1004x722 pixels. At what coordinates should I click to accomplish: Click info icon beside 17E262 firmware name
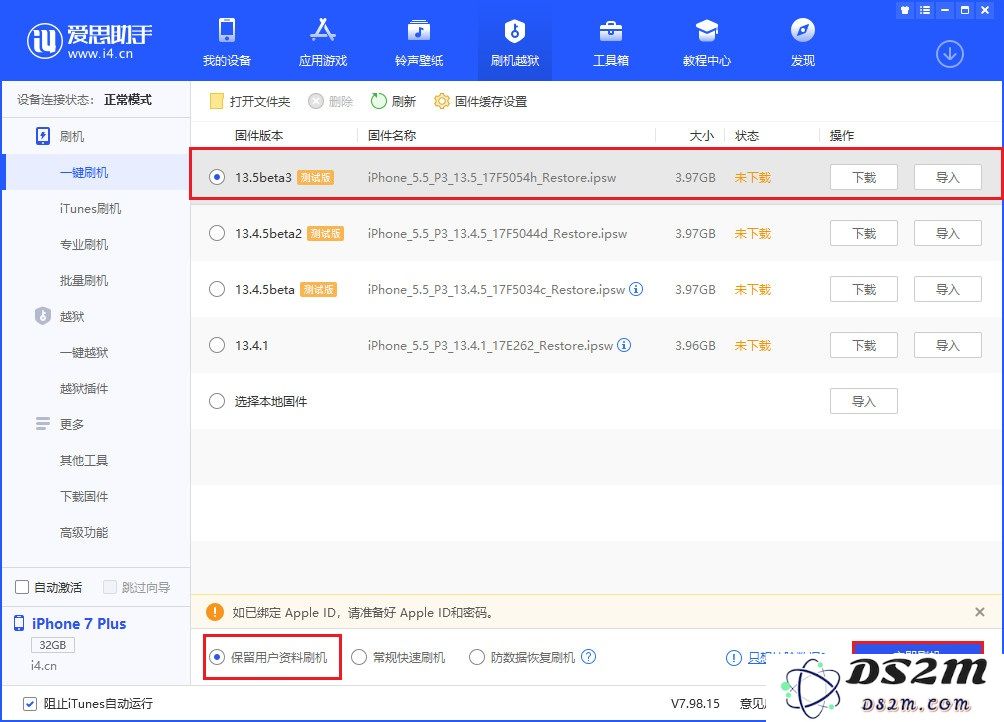(624, 345)
